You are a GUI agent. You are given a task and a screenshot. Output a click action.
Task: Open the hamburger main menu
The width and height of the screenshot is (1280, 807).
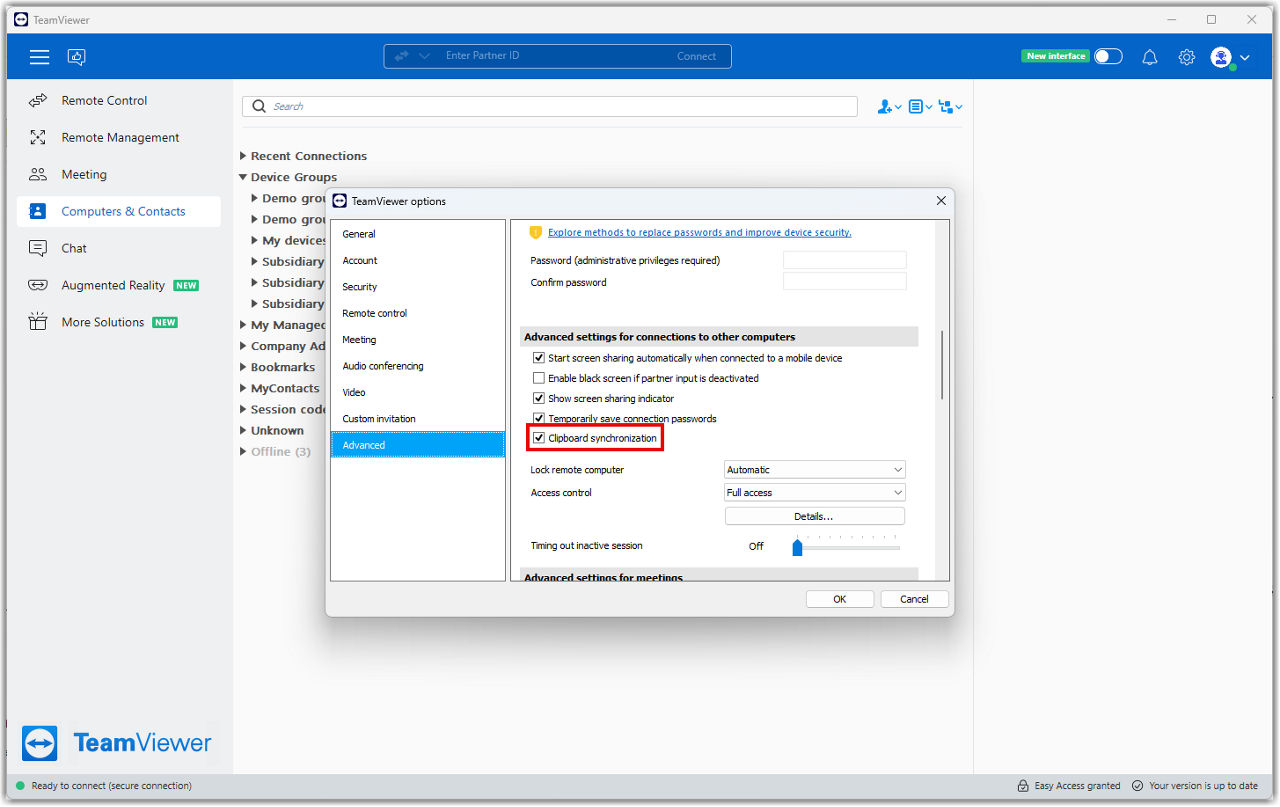(39, 57)
